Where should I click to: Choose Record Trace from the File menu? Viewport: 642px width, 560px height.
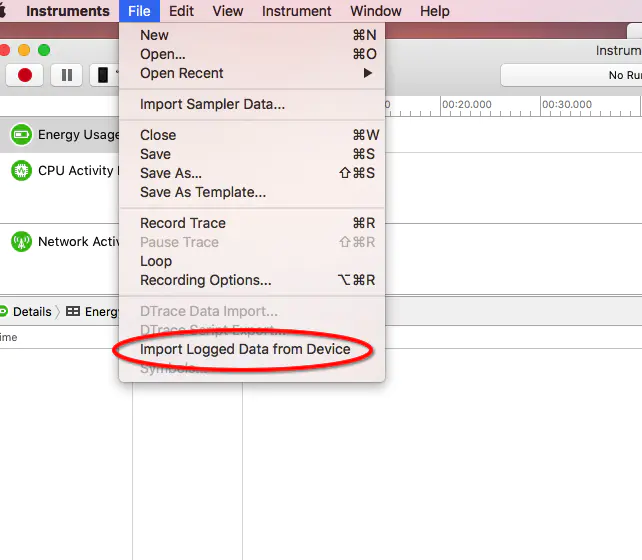252,223
